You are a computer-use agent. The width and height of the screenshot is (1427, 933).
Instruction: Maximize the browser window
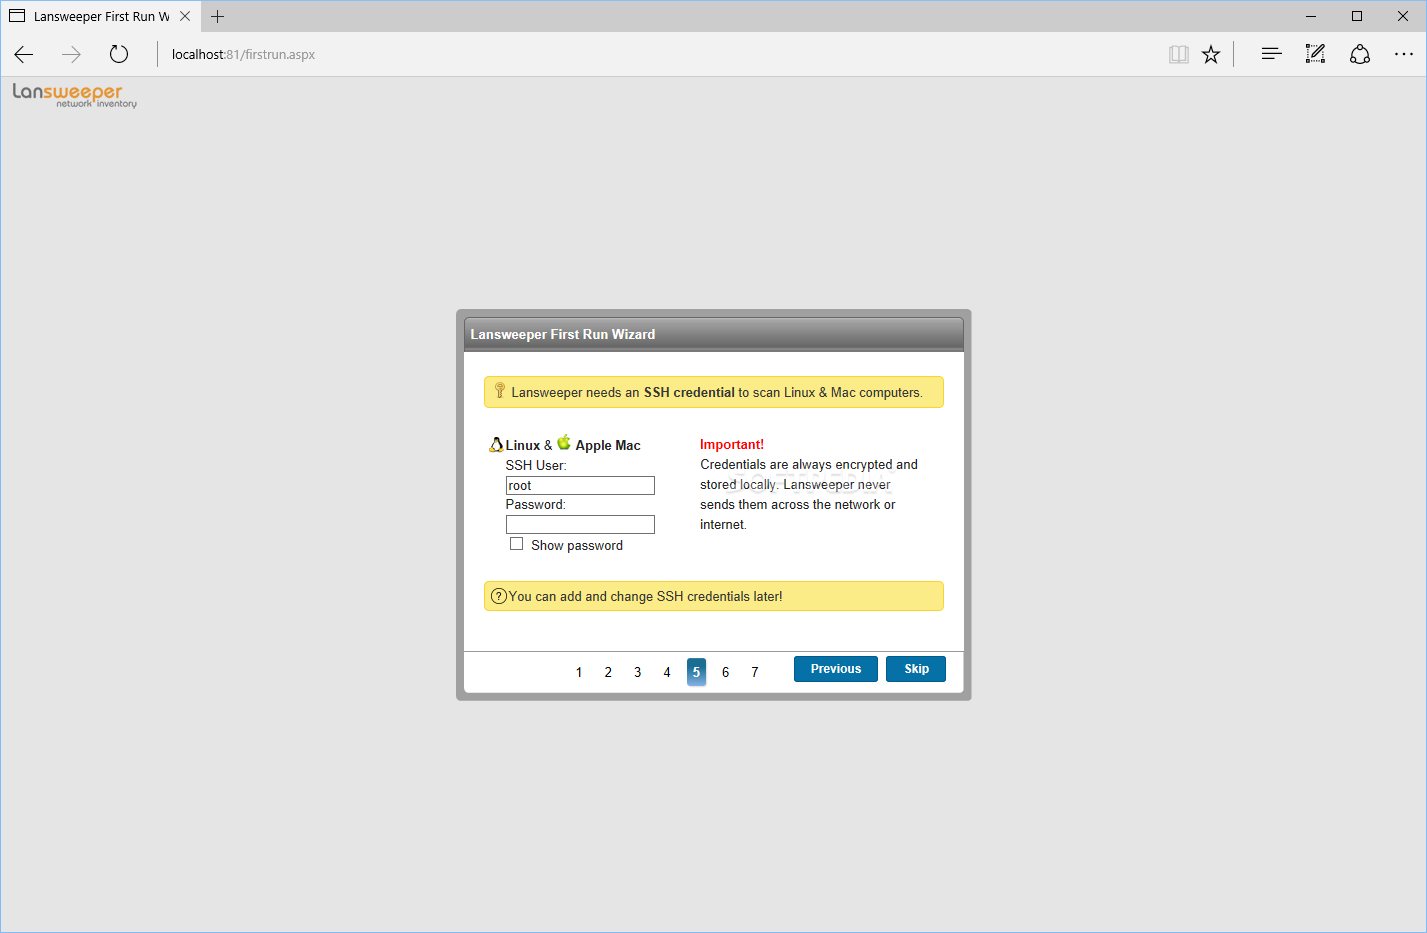1357,16
